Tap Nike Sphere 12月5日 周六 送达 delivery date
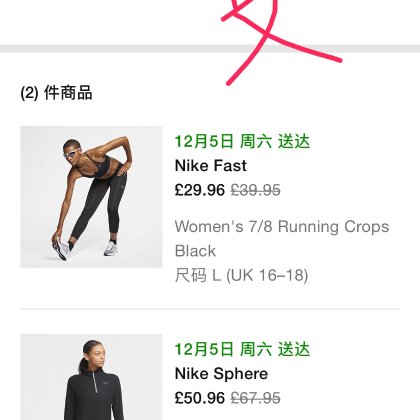This screenshot has width=420, height=420. click(x=242, y=349)
